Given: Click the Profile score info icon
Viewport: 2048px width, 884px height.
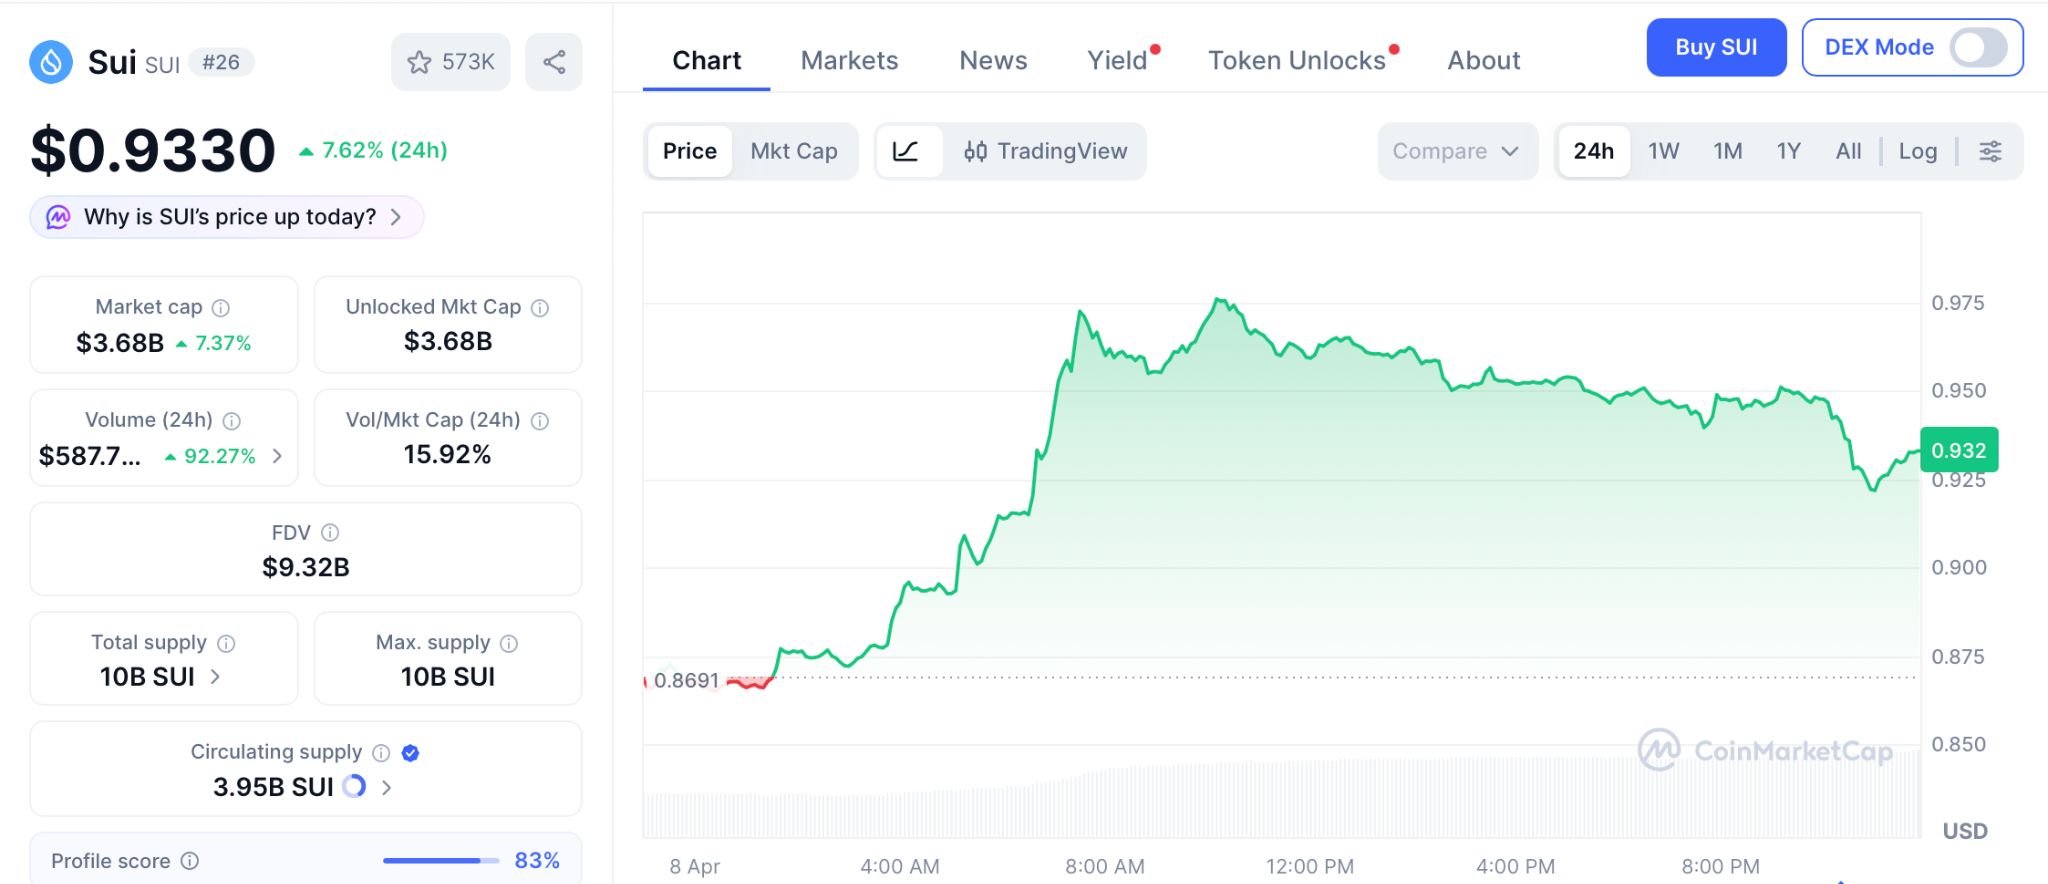Looking at the screenshot, I should tap(190, 861).
